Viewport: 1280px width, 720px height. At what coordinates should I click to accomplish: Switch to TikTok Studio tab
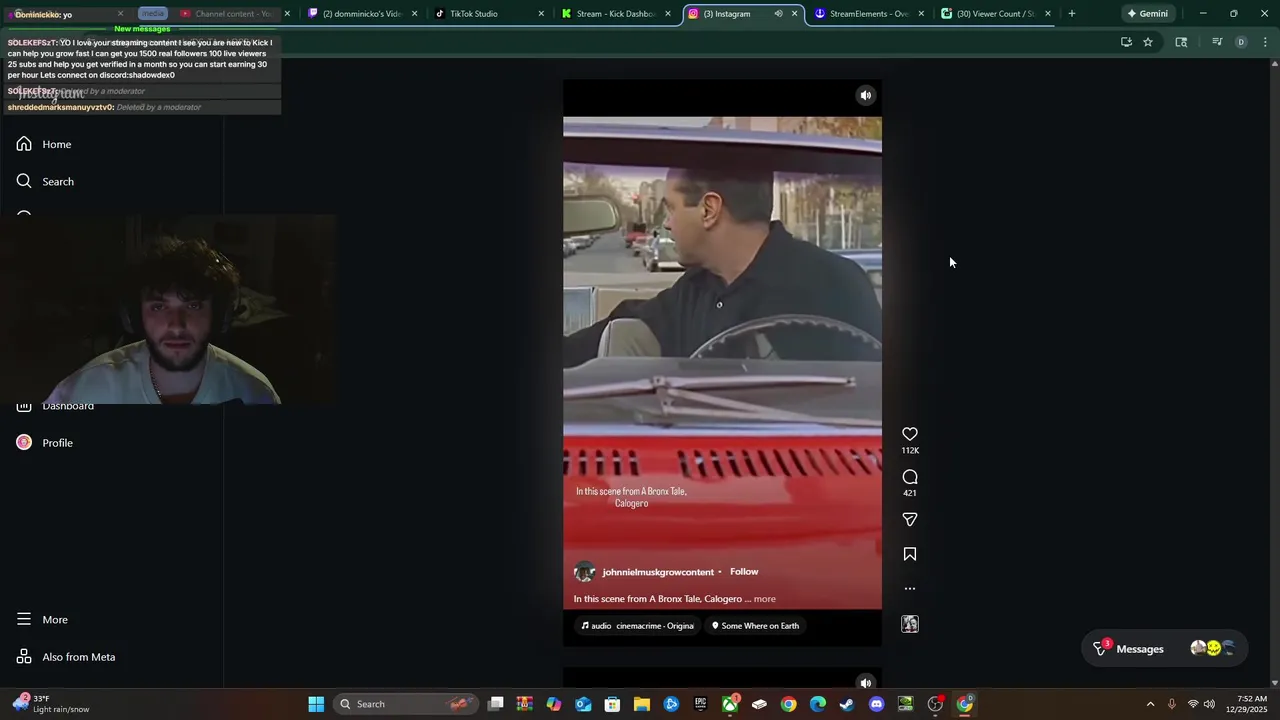488,14
